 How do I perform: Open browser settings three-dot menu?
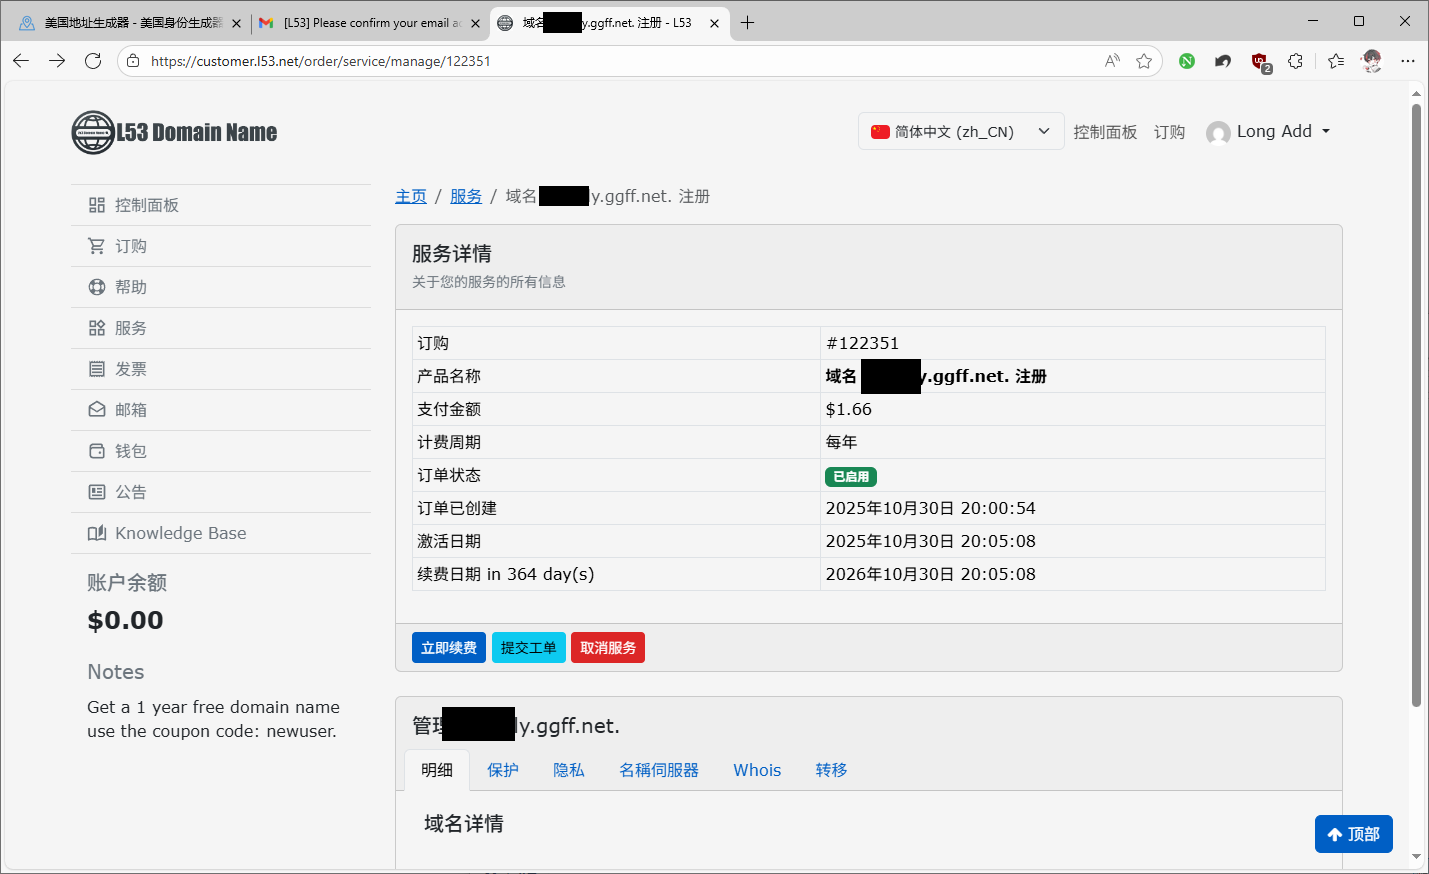tap(1408, 61)
